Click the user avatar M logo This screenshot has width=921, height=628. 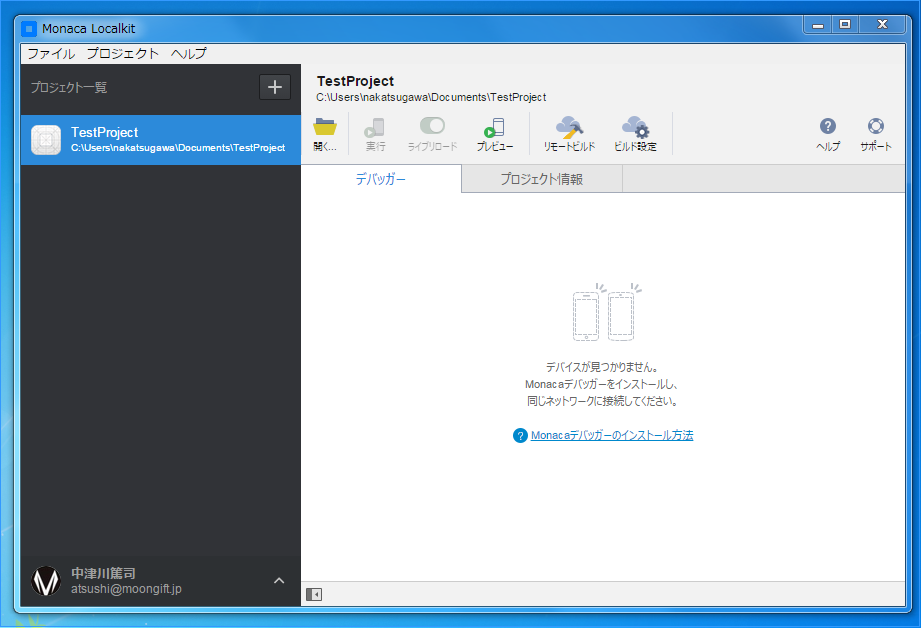[x=46, y=581]
